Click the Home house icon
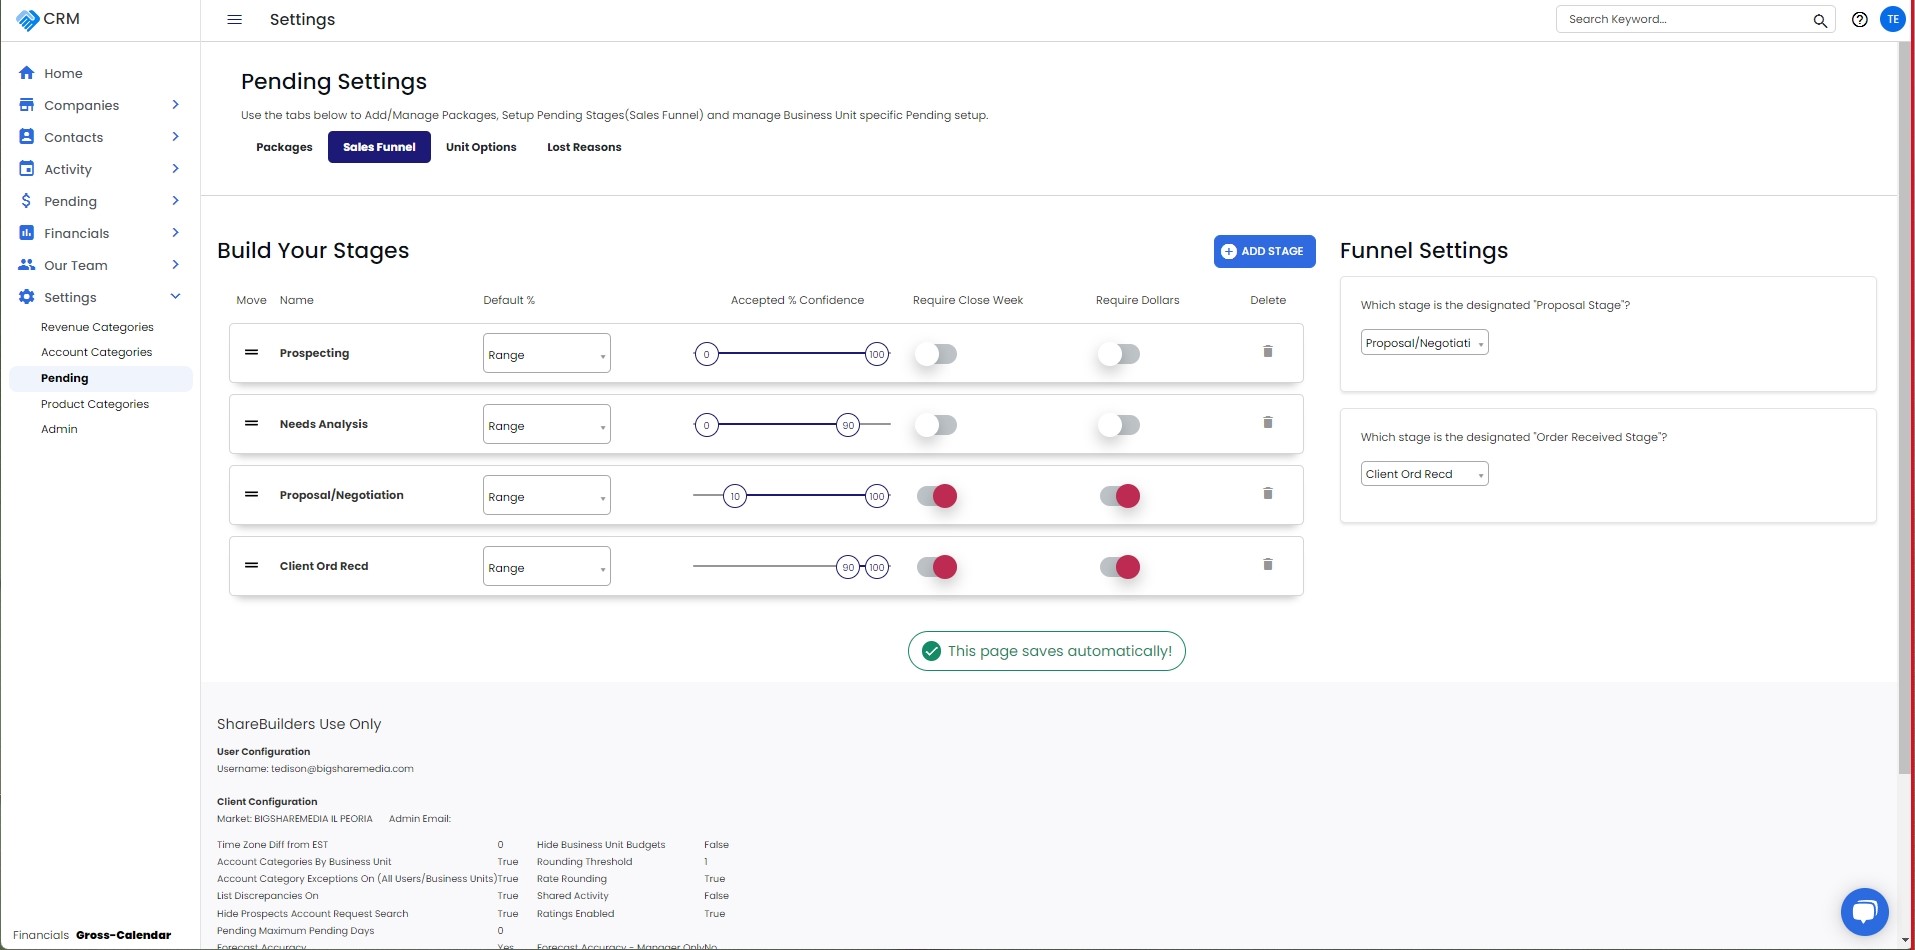This screenshot has width=1915, height=950. coord(27,73)
